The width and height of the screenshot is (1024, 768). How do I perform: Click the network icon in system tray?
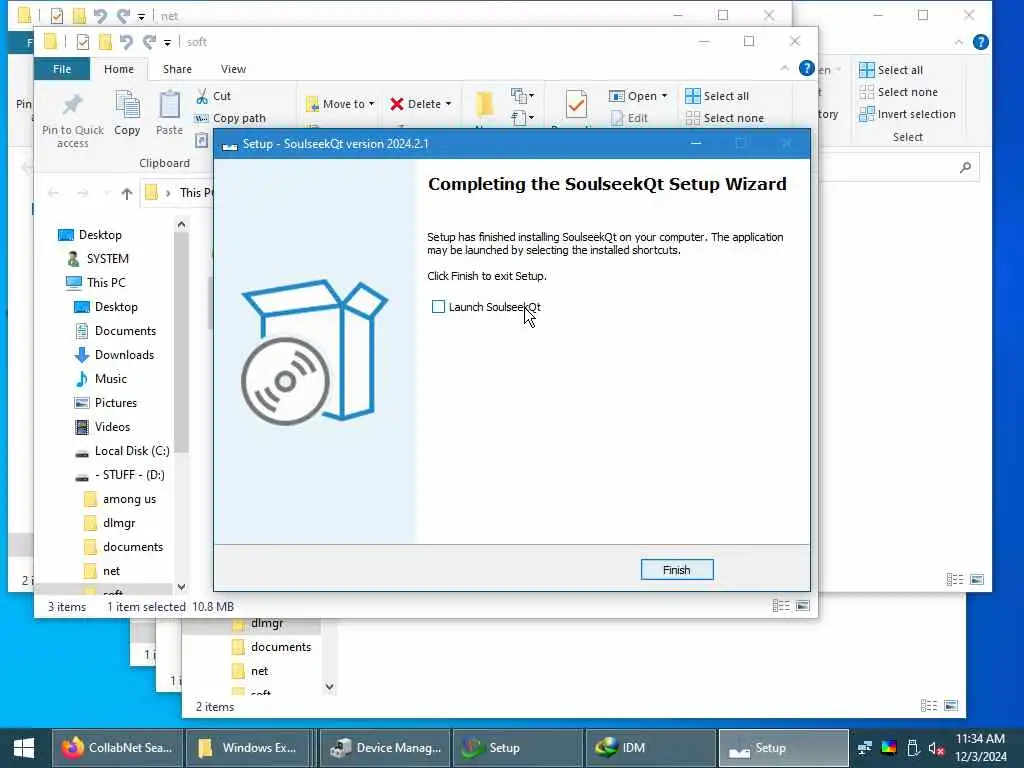(865, 748)
